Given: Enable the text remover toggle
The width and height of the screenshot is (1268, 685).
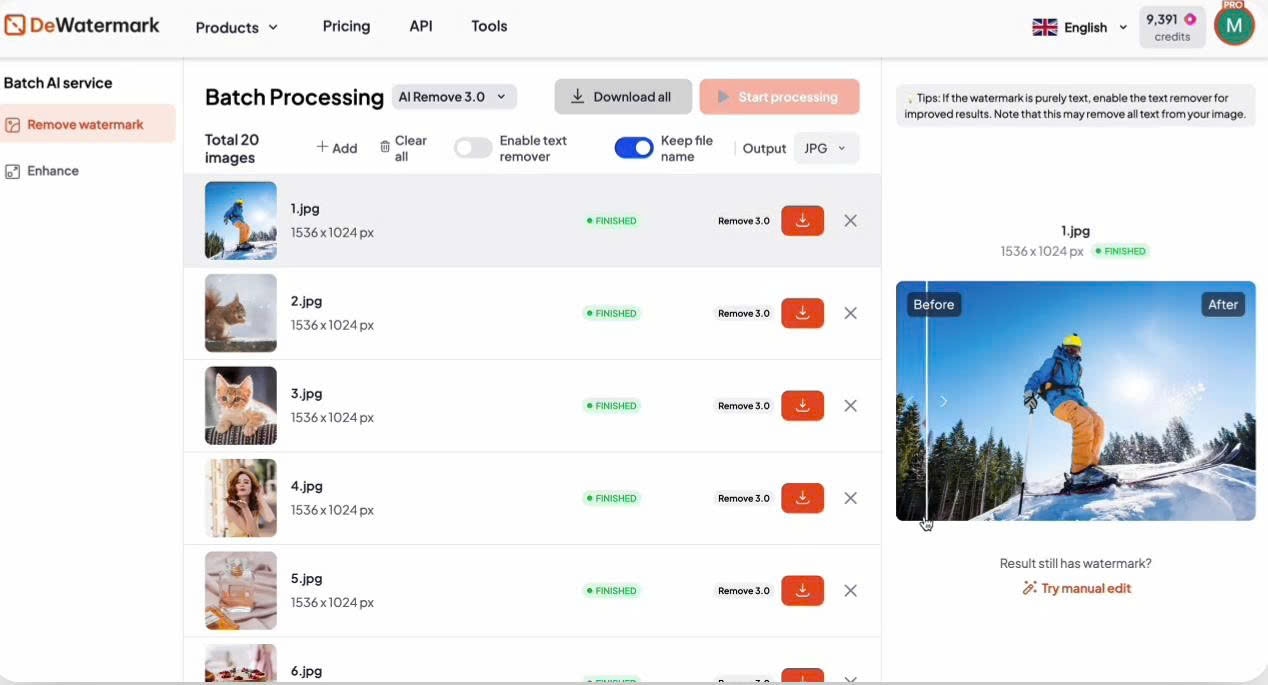Looking at the screenshot, I should coord(473,149).
